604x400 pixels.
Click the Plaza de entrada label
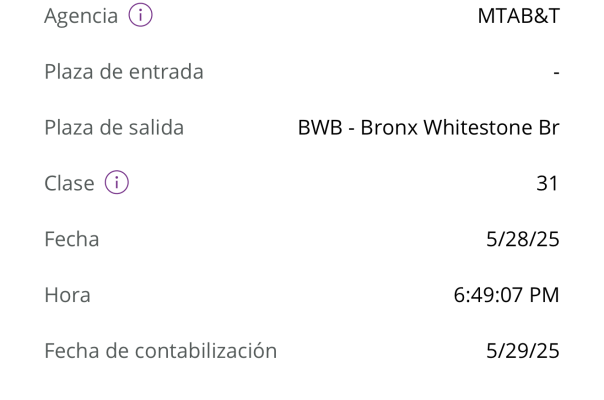click(x=124, y=71)
